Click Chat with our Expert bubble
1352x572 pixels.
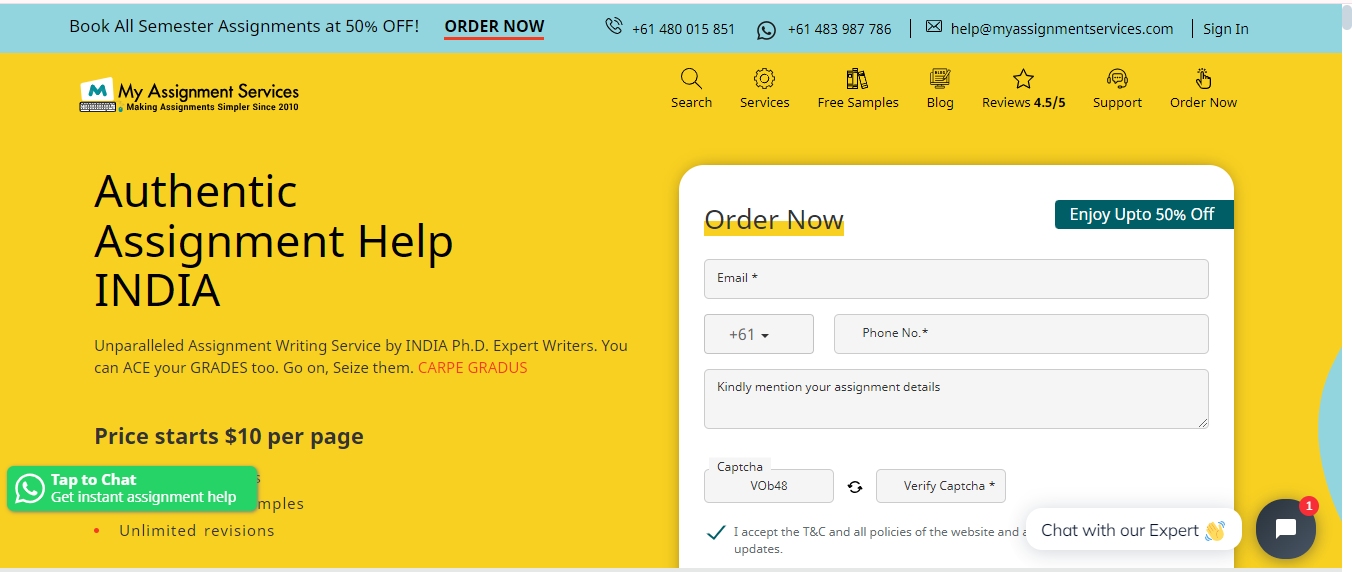click(x=1133, y=530)
